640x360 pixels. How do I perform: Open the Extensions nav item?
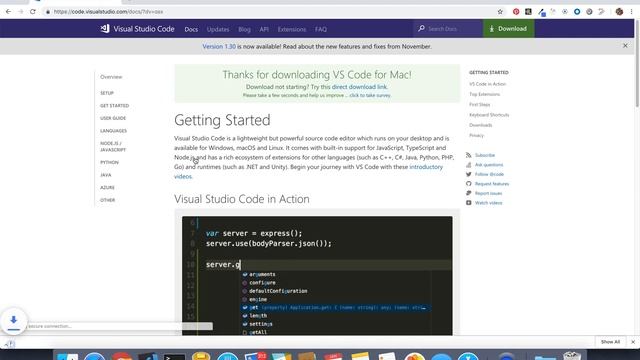(x=292, y=29)
